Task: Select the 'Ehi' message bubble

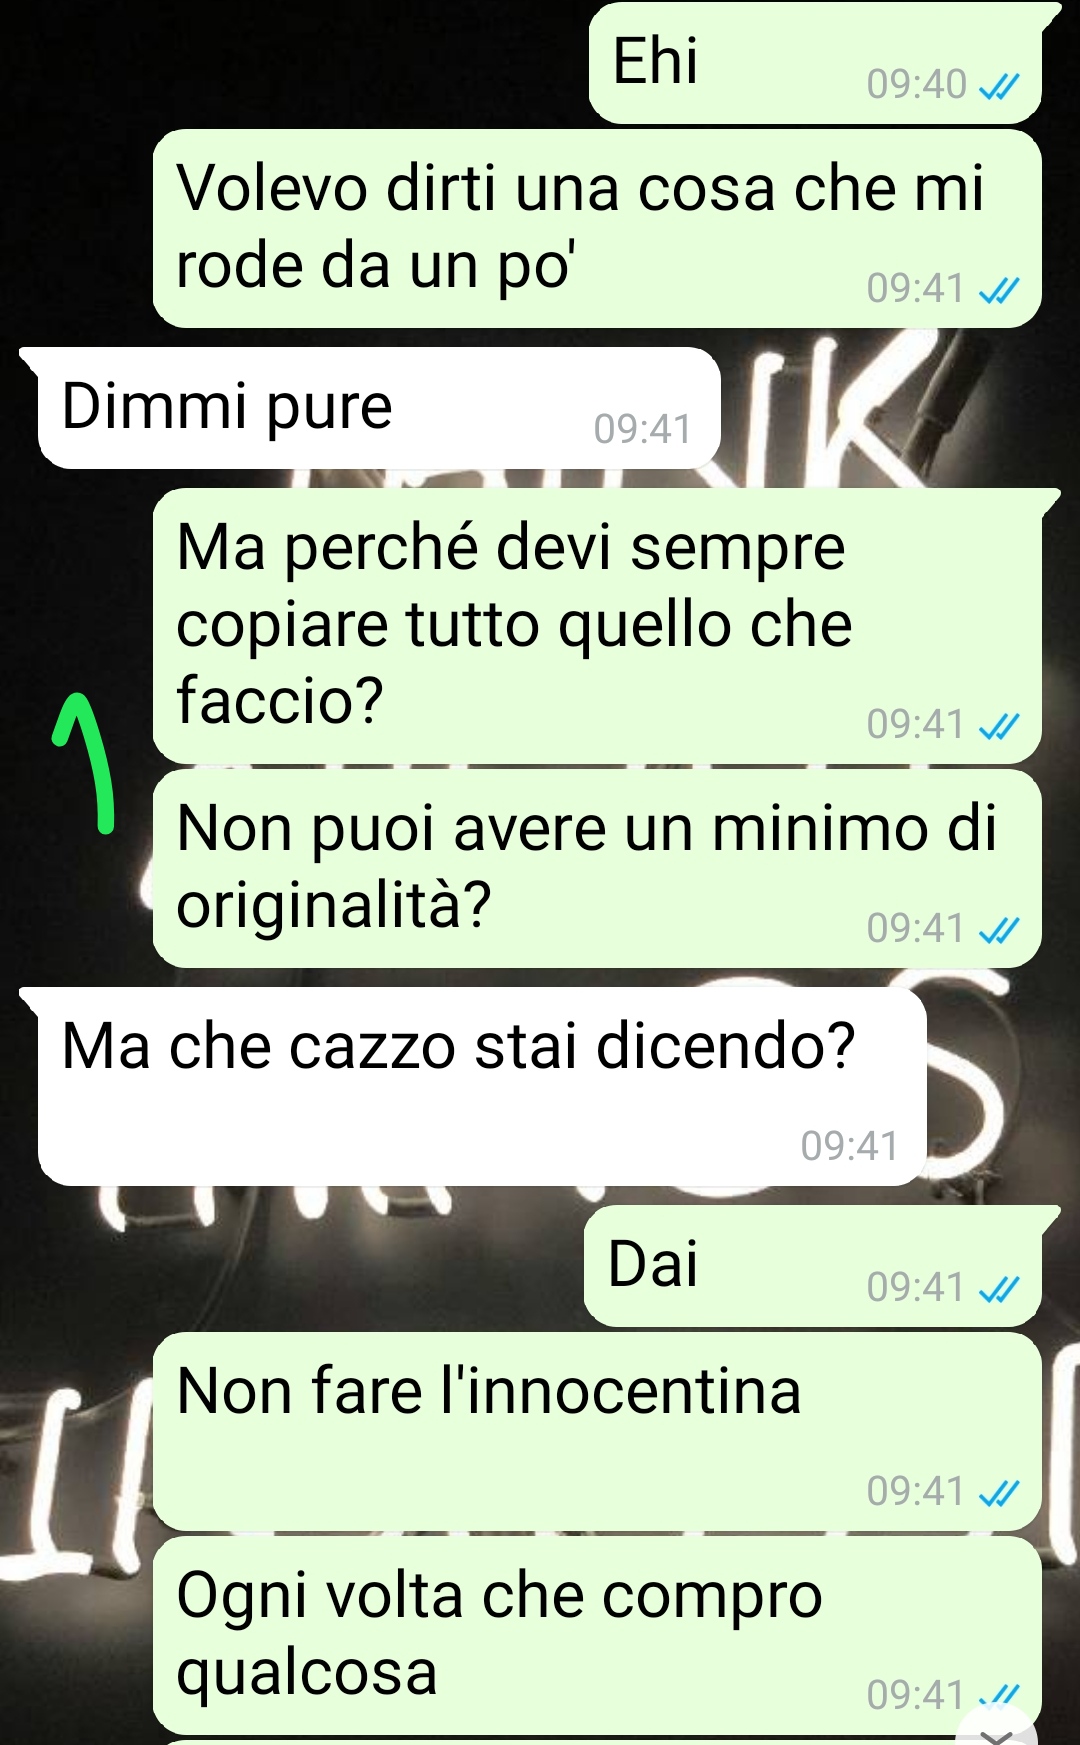Action: point(815,63)
